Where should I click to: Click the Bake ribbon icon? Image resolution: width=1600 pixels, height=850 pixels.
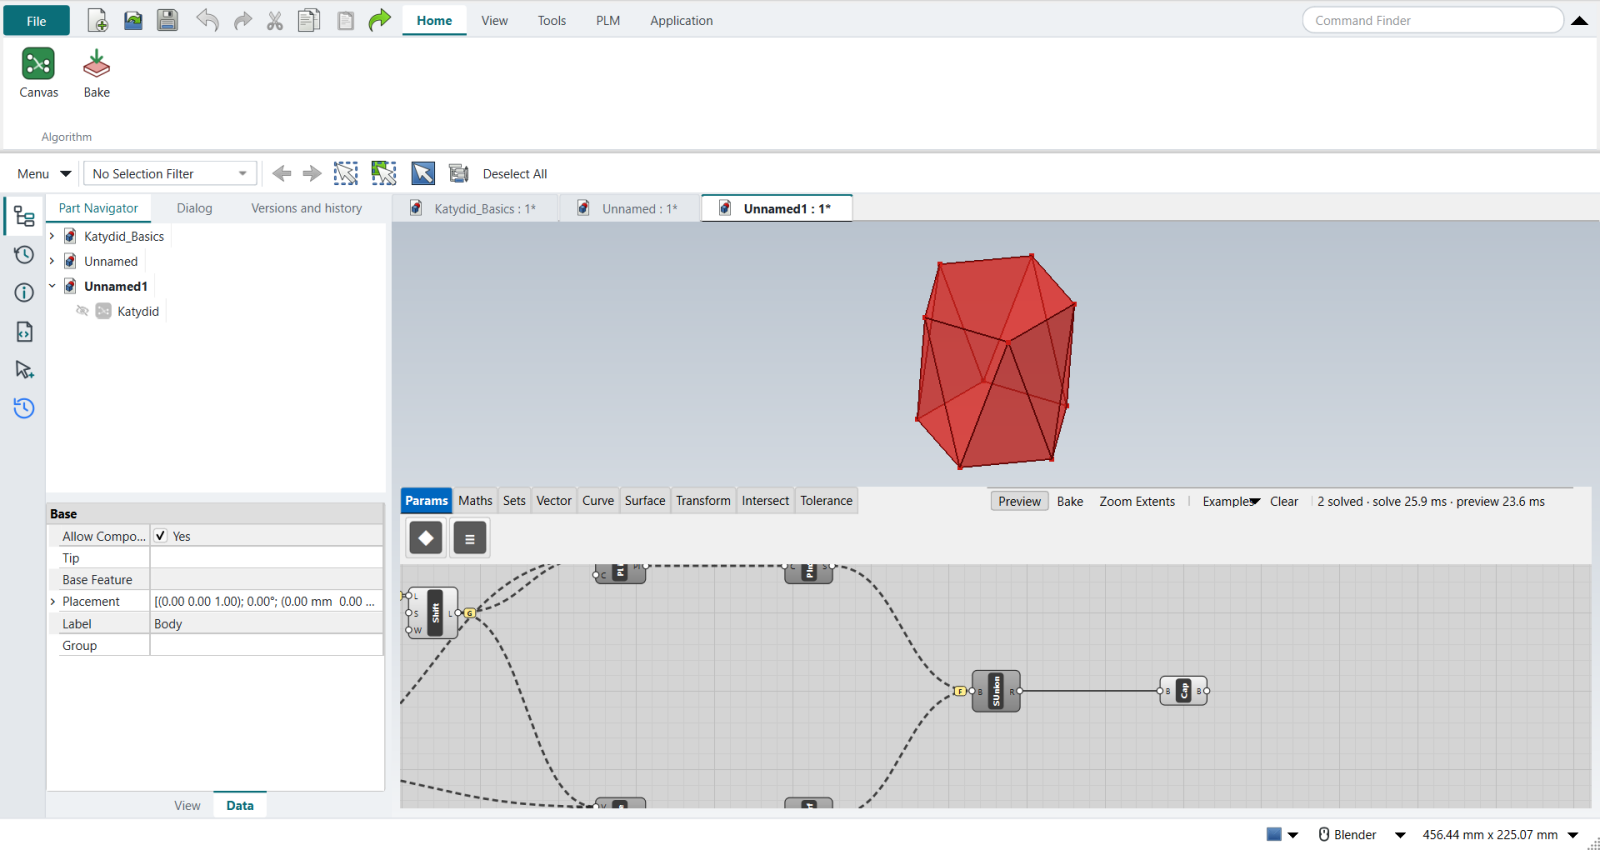96,73
